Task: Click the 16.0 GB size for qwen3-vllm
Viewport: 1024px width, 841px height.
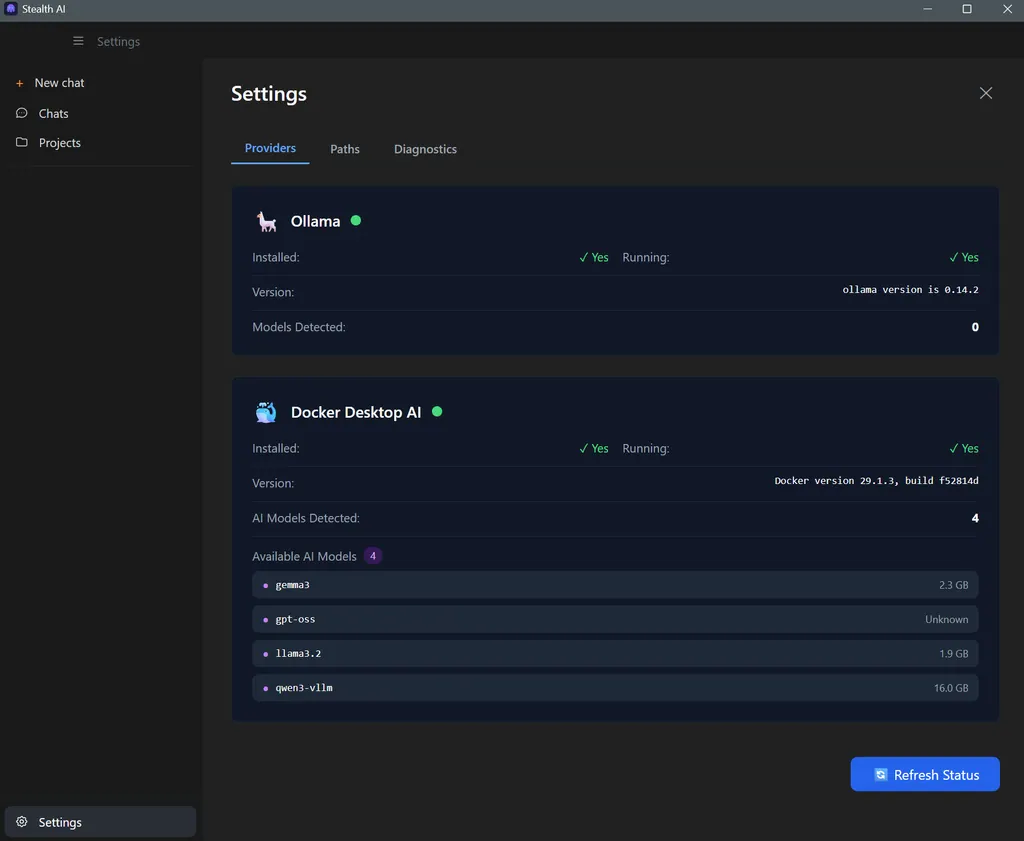Action: pyautogui.click(x=951, y=688)
